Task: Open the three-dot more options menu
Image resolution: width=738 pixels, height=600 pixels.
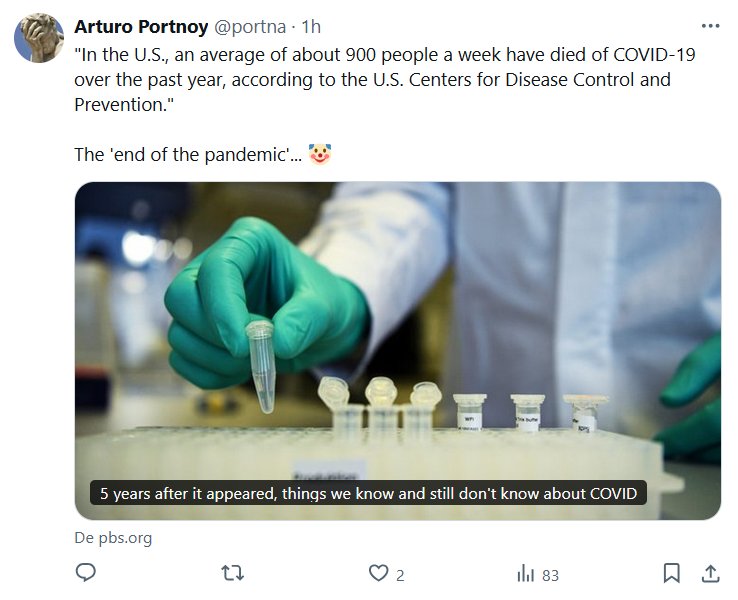Action: (710, 26)
